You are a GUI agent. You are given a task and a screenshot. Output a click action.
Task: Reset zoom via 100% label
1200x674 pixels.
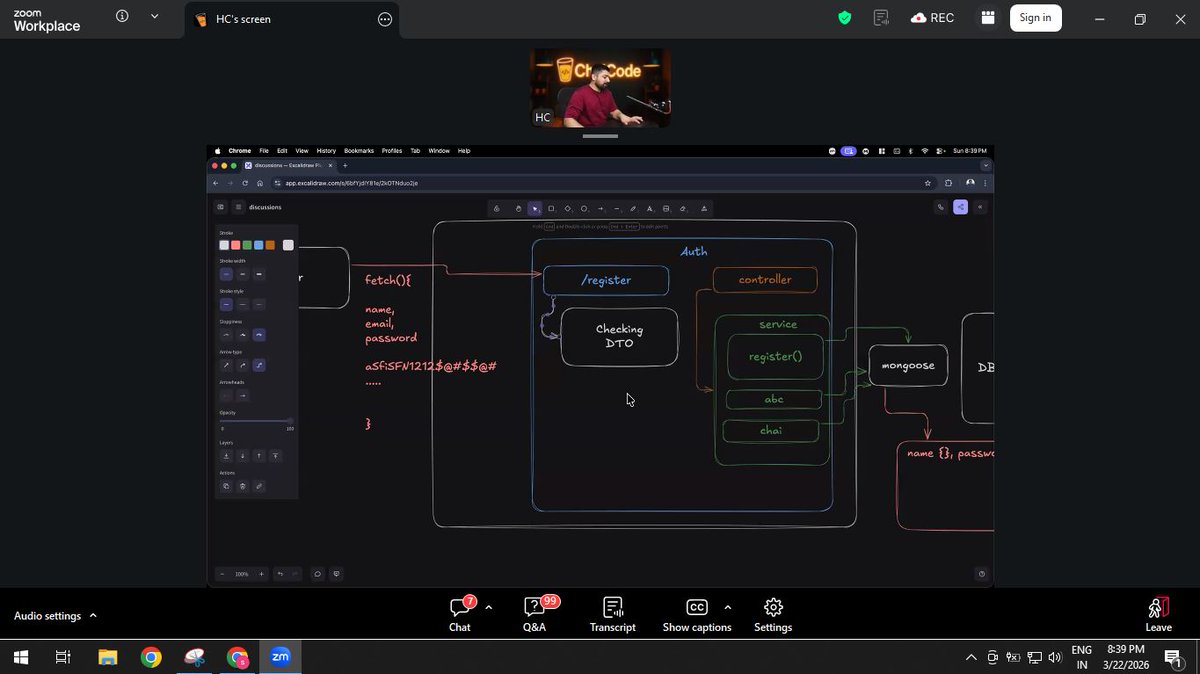point(242,574)
